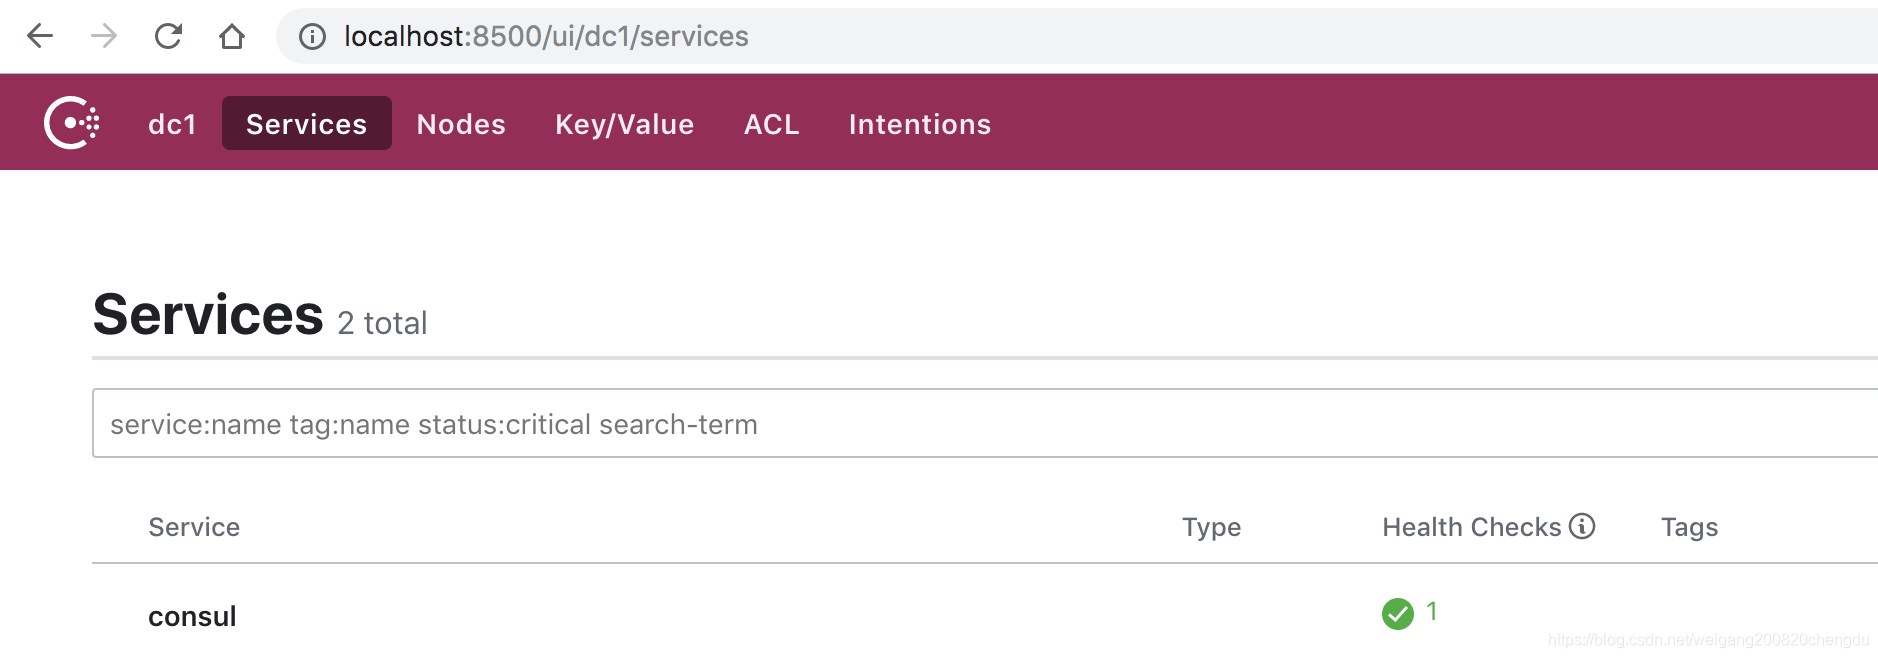Open the browser home icon
The width and height of the screenshot is (1878, 658).
point(232,37)
